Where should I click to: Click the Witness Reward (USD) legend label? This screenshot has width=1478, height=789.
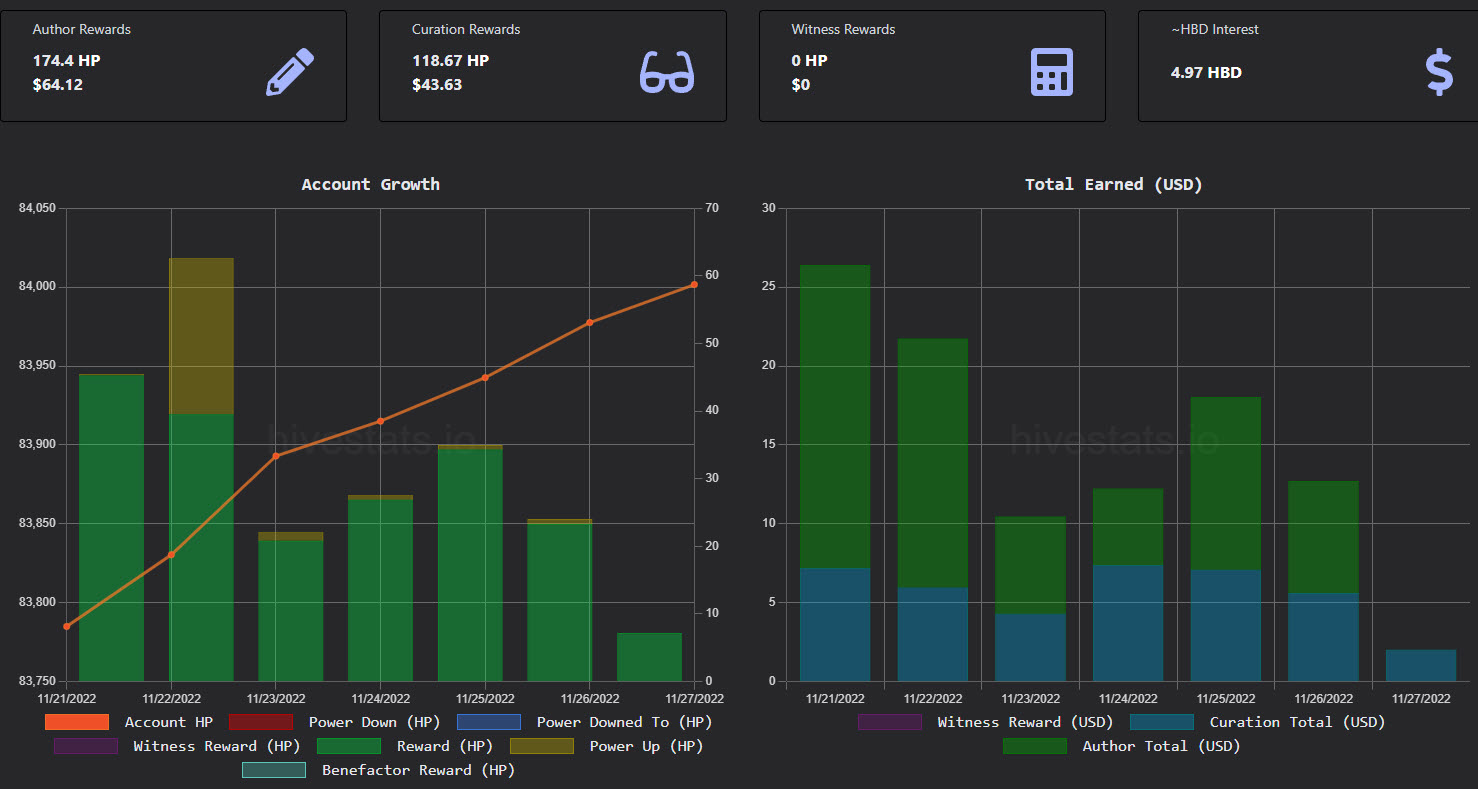coord(1025,722)
